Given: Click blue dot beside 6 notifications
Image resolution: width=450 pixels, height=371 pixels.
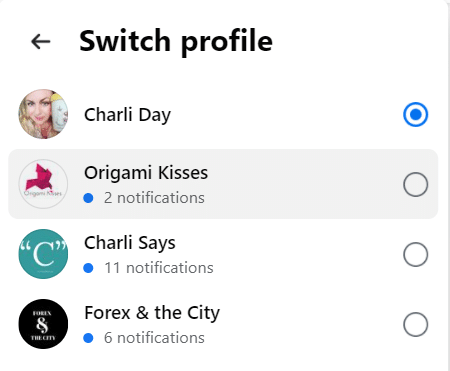Looking at the screenshot, I should click(x=88, y=338).
